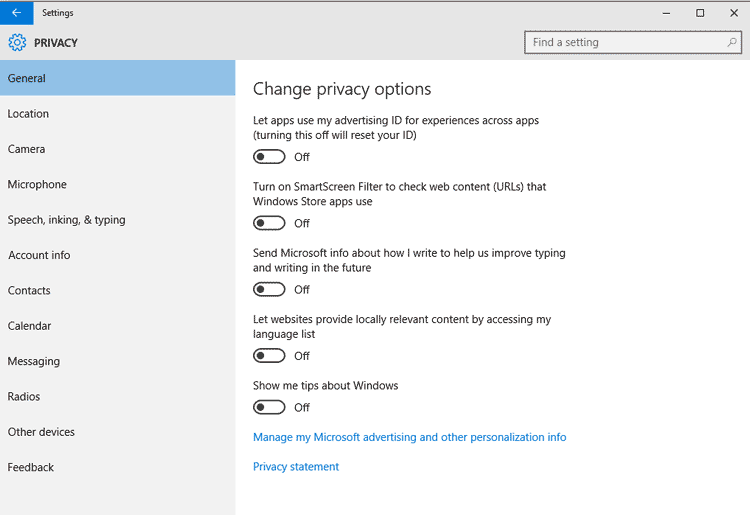Image resolution: width=750 pixels, height=515 pixels.
Task: Click the 'Send Microsoft info' description text
Action: [x=409, y=260]
